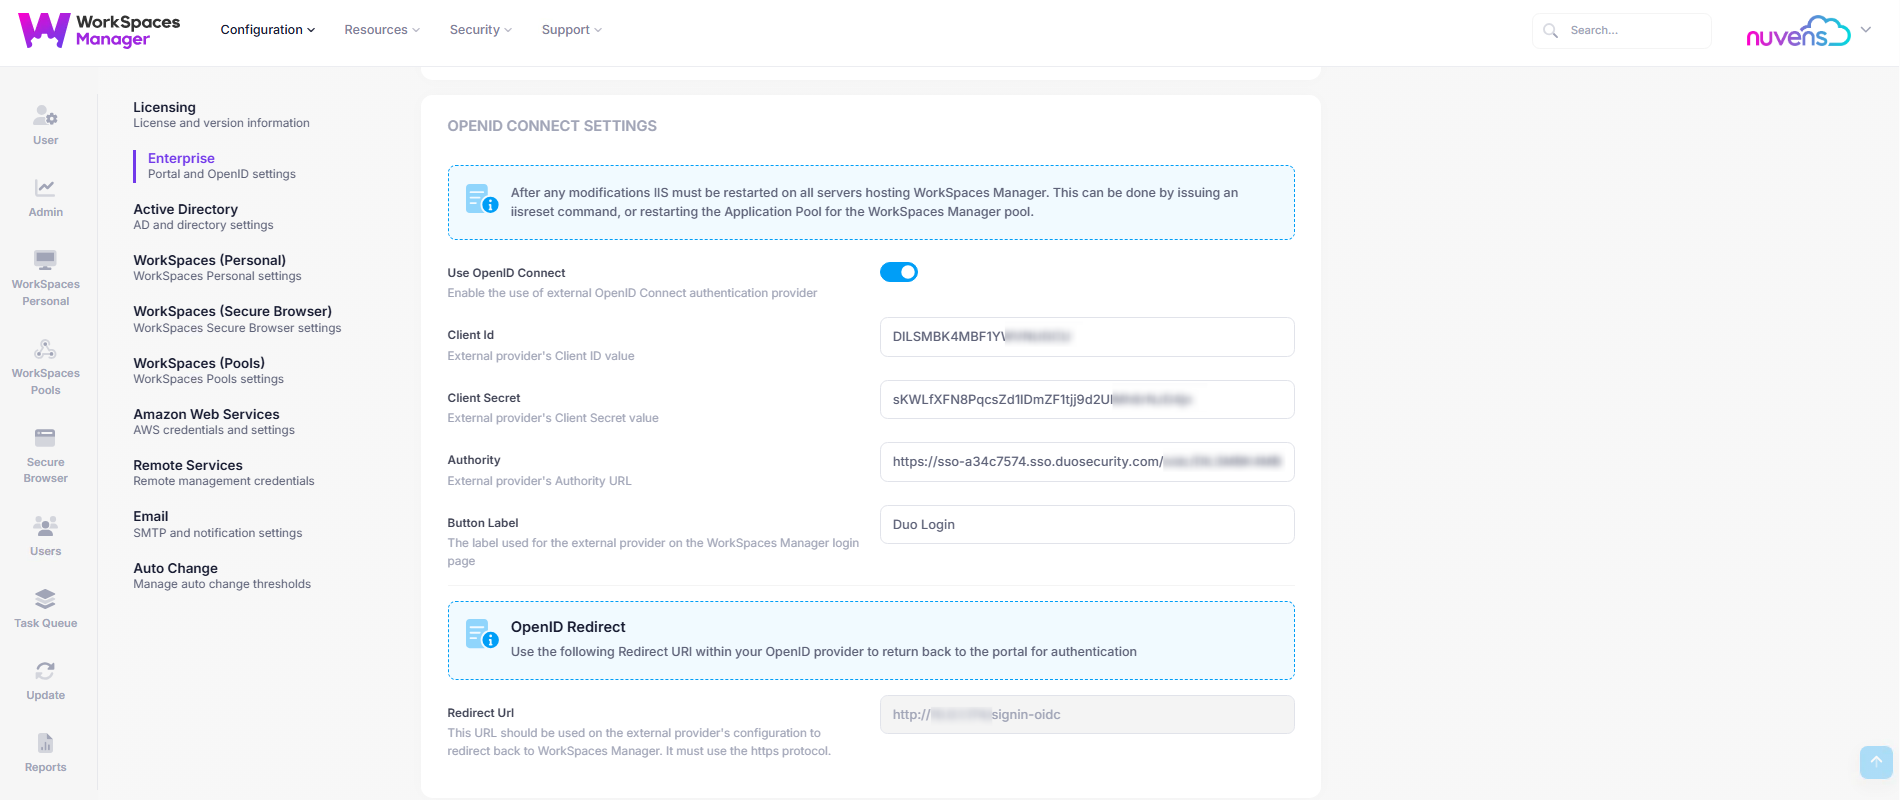Select Active Directory settings section
The height and width of the screenshot is (800, 1900).
point(186,210)
